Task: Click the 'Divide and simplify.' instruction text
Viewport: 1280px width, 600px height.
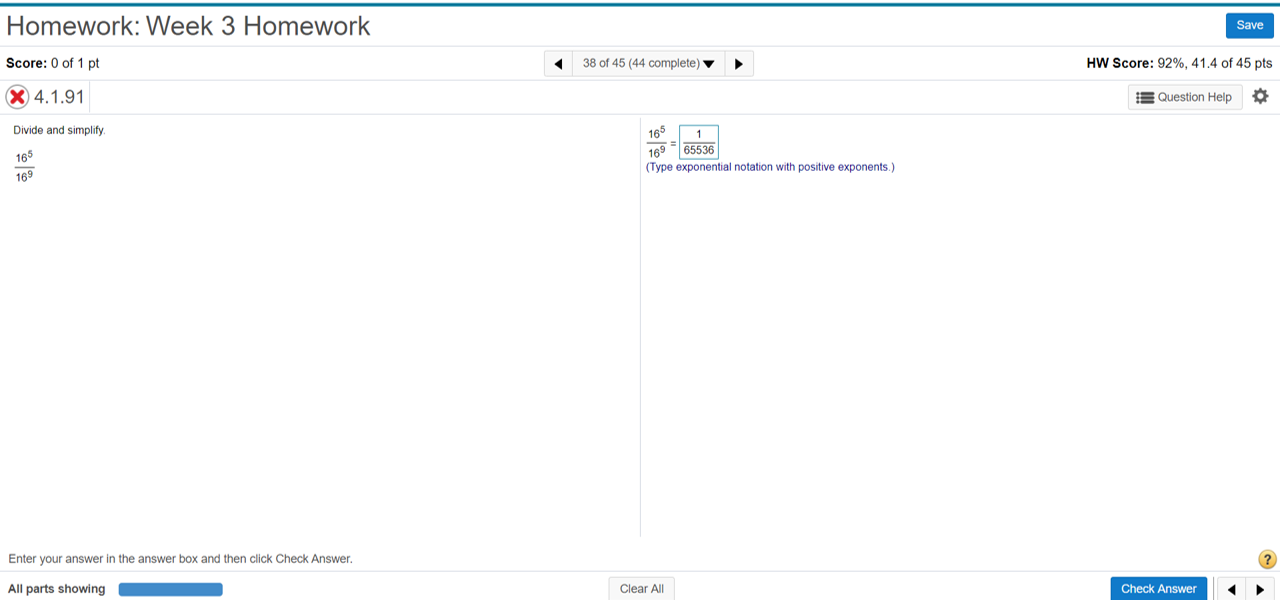Action: coord(59,130)
